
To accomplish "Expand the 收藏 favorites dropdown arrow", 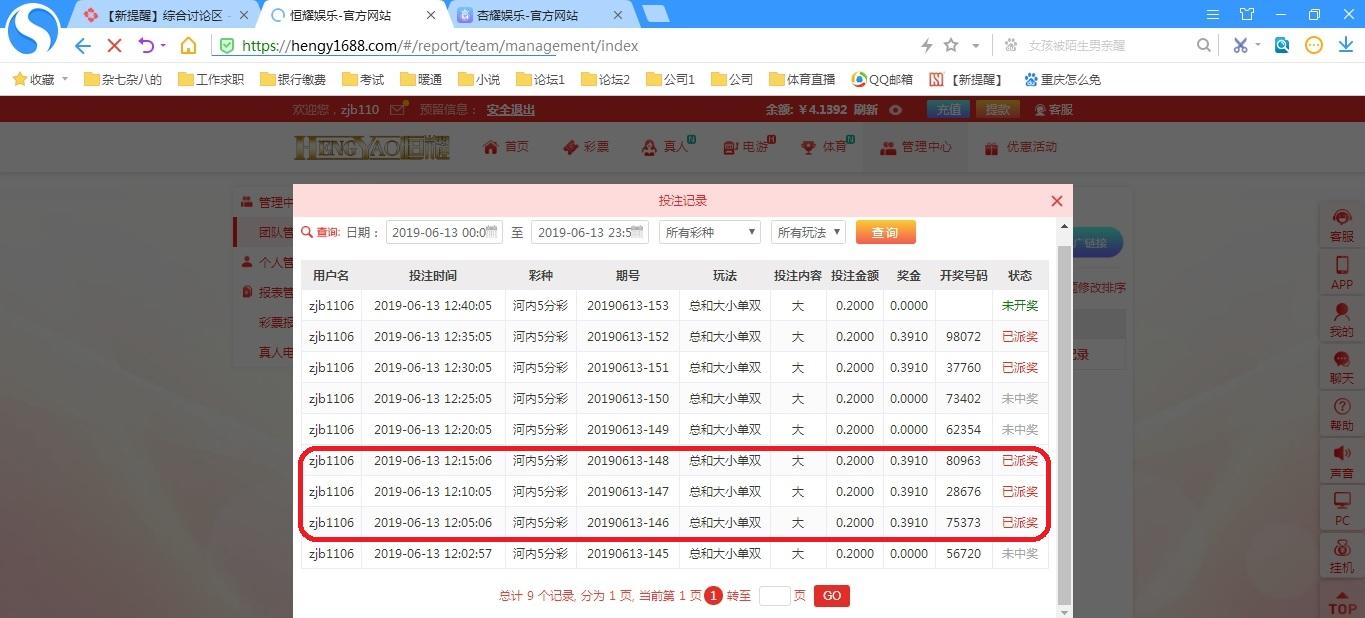I will pos(65,79).
